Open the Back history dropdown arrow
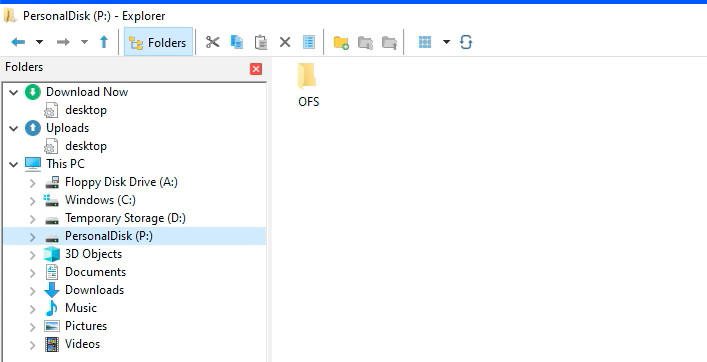Screen dimensions: 707x362 [x=39, y=42]
